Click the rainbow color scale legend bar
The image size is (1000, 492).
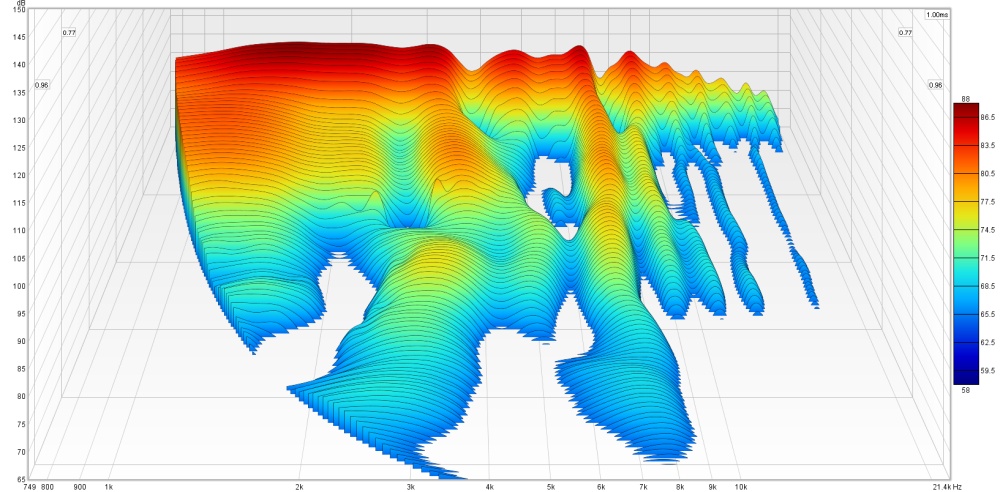(x=966, y=244)
